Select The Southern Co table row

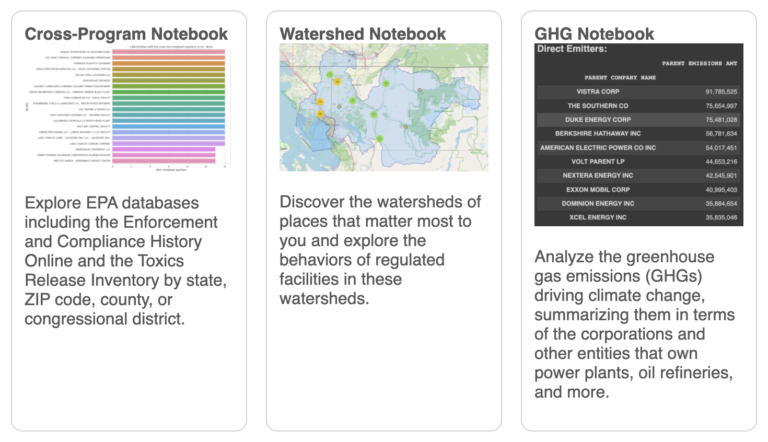639,106
